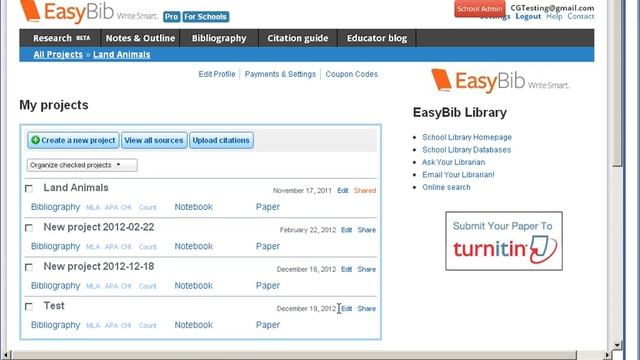The width and height of the screenshot is (640, 360).
Task: Click the Contact link in header
Action: pyautogui.click(x=580, y=16)
